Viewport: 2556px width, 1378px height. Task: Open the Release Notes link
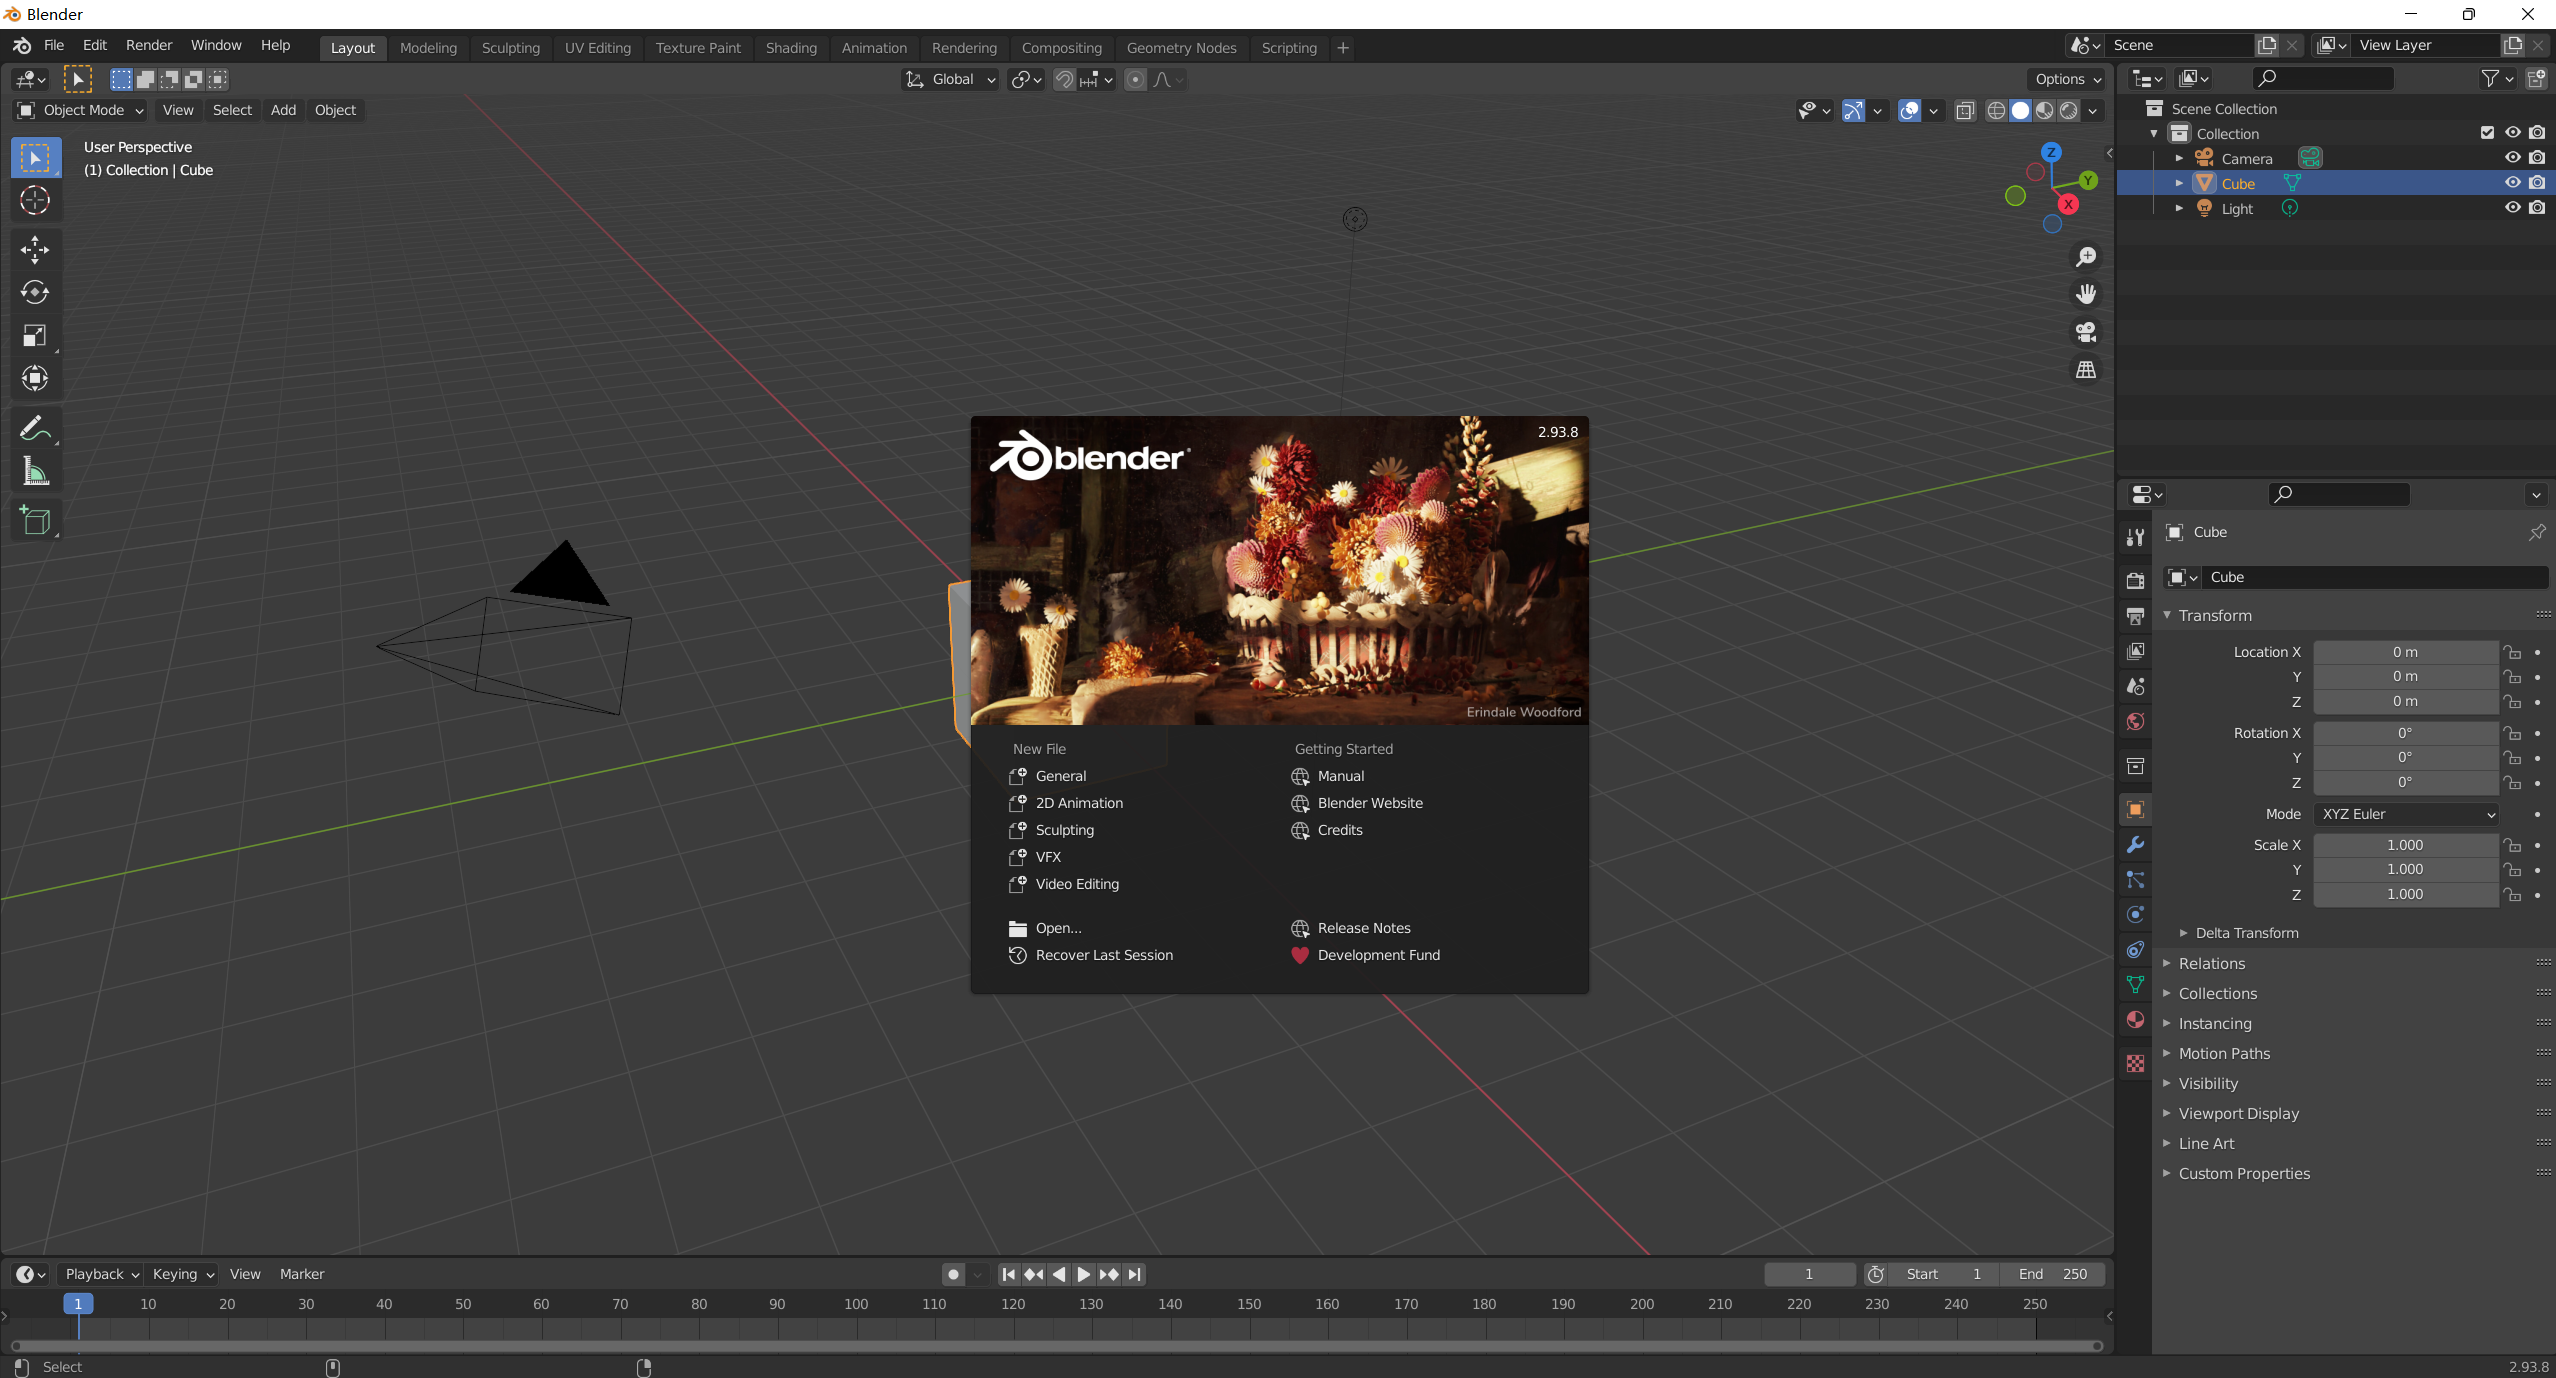pyautogui.click(x=1364, y=929)
